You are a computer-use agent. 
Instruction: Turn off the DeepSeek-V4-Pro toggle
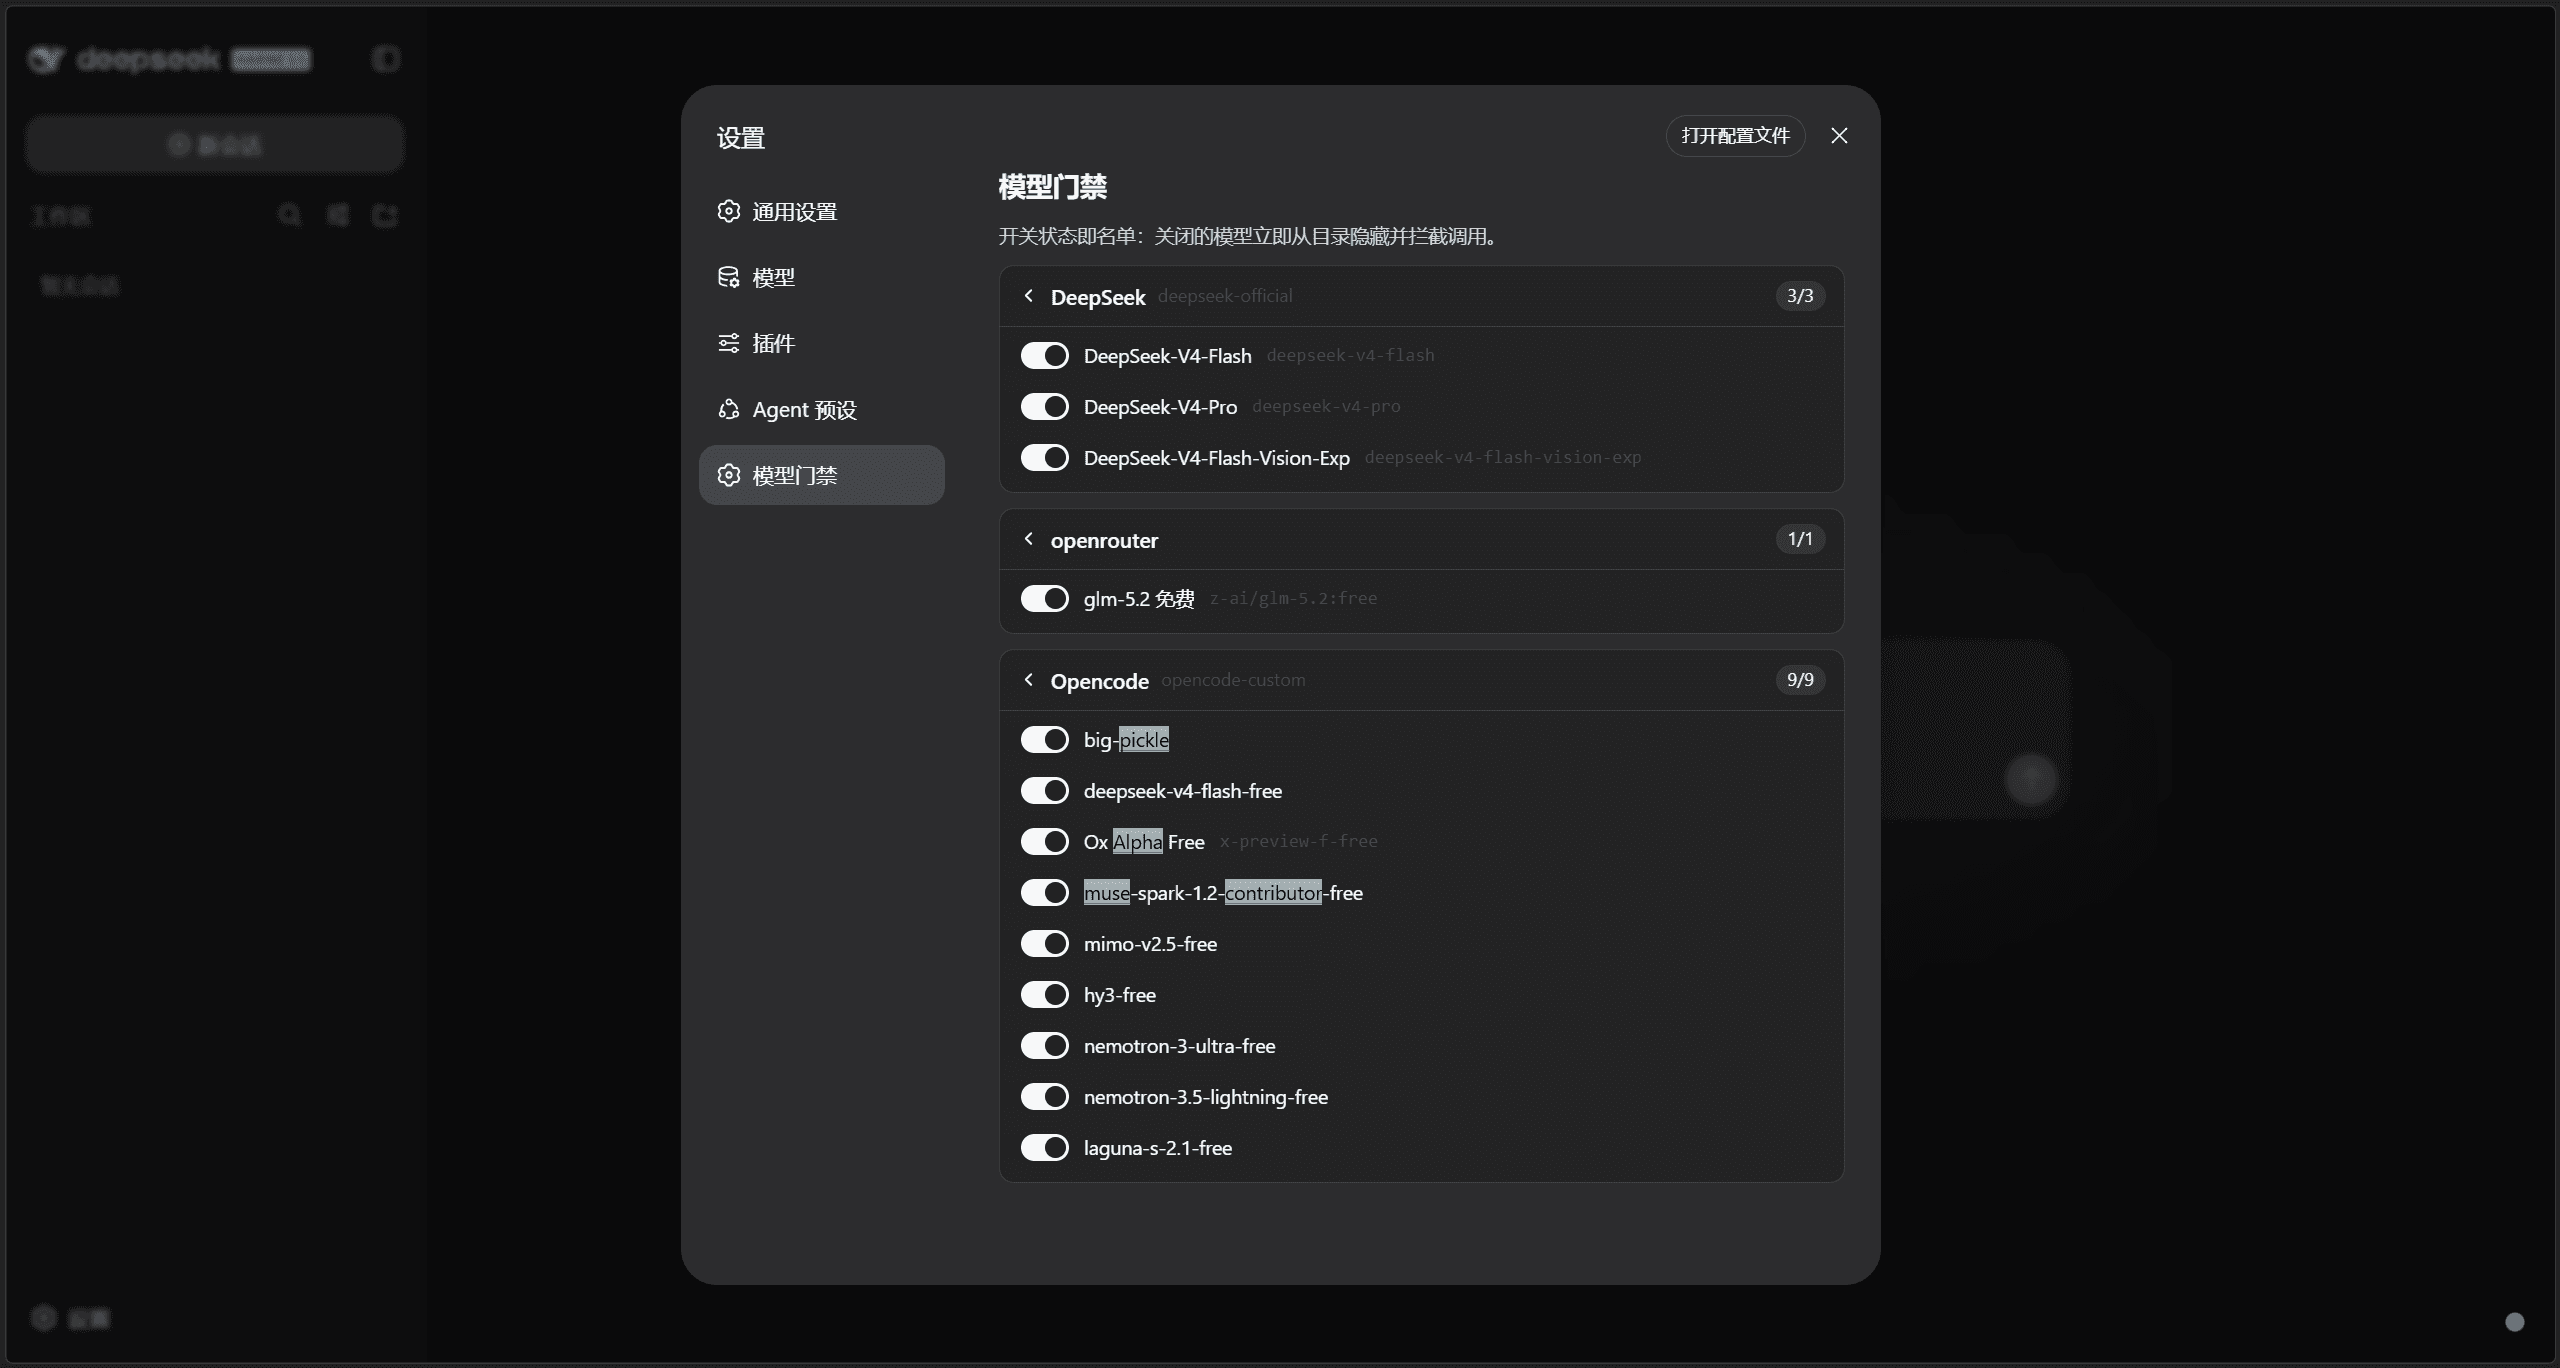1045,407
